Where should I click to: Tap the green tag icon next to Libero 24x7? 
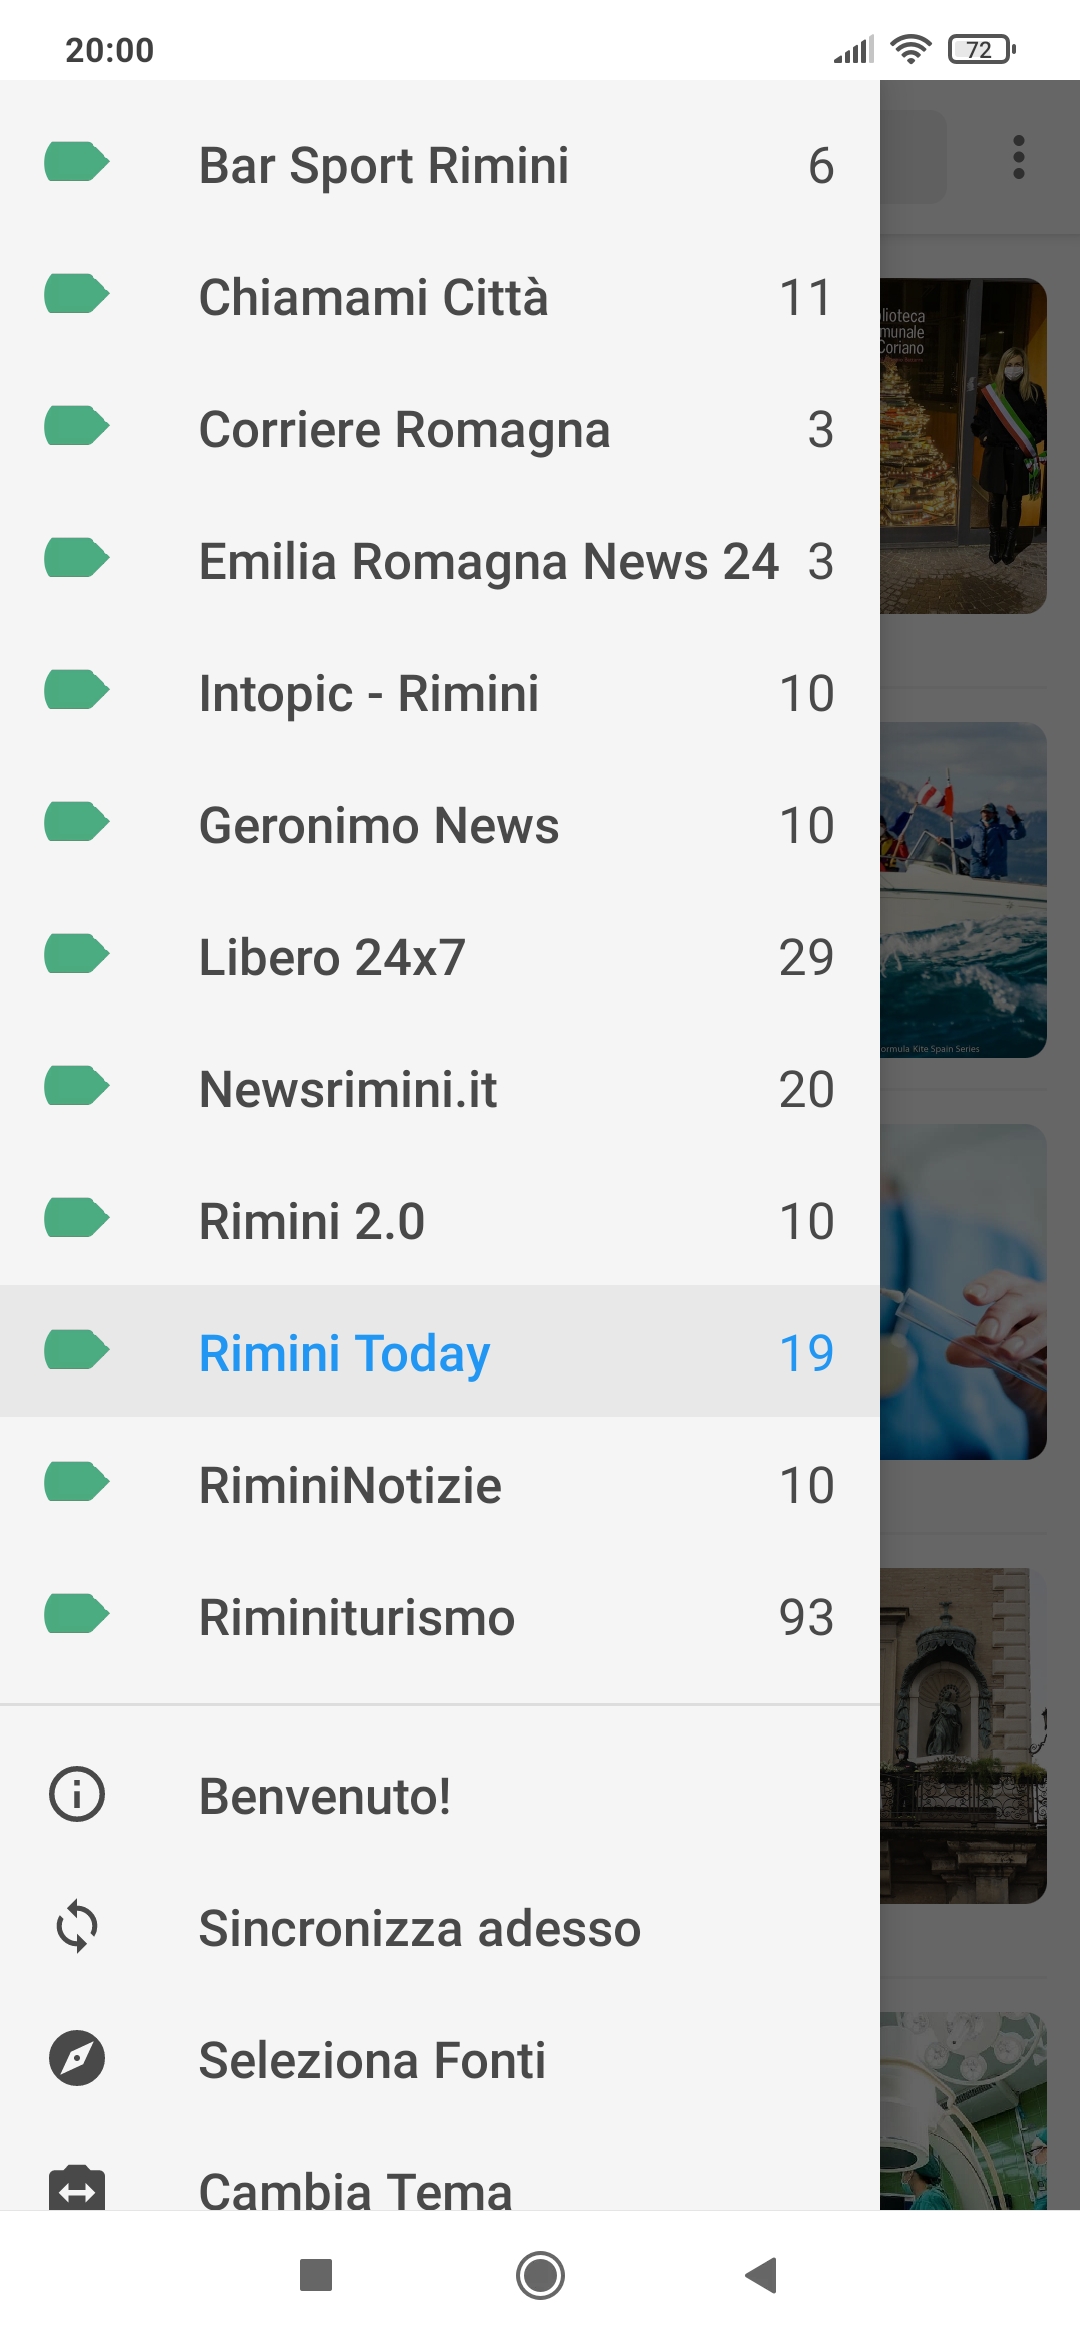[76, 954]
